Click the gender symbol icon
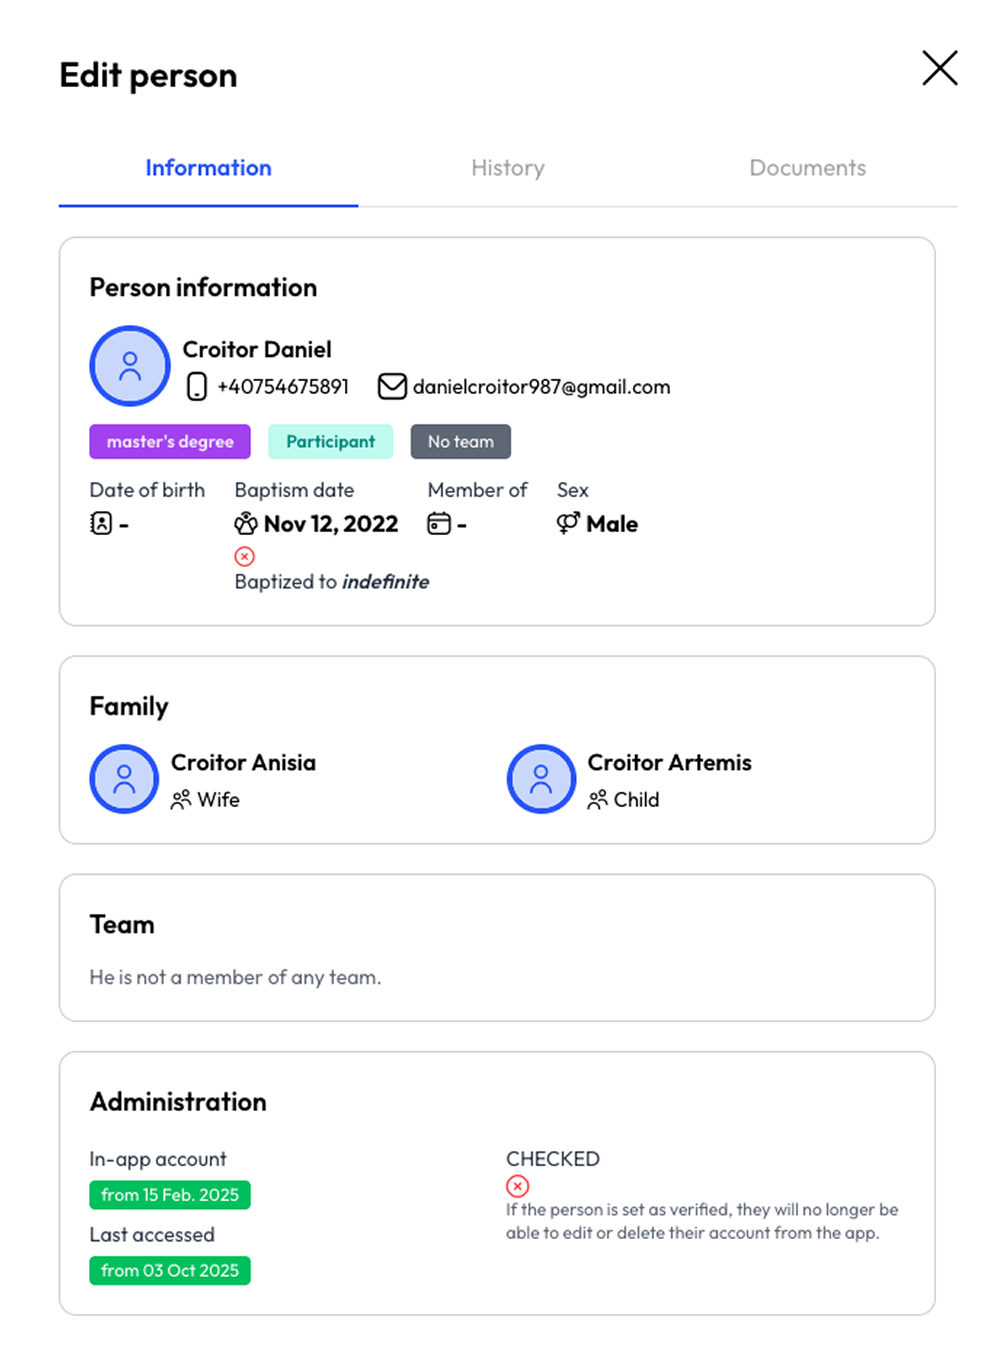This screenshot has width=997, height=1372. pos(568,523)
